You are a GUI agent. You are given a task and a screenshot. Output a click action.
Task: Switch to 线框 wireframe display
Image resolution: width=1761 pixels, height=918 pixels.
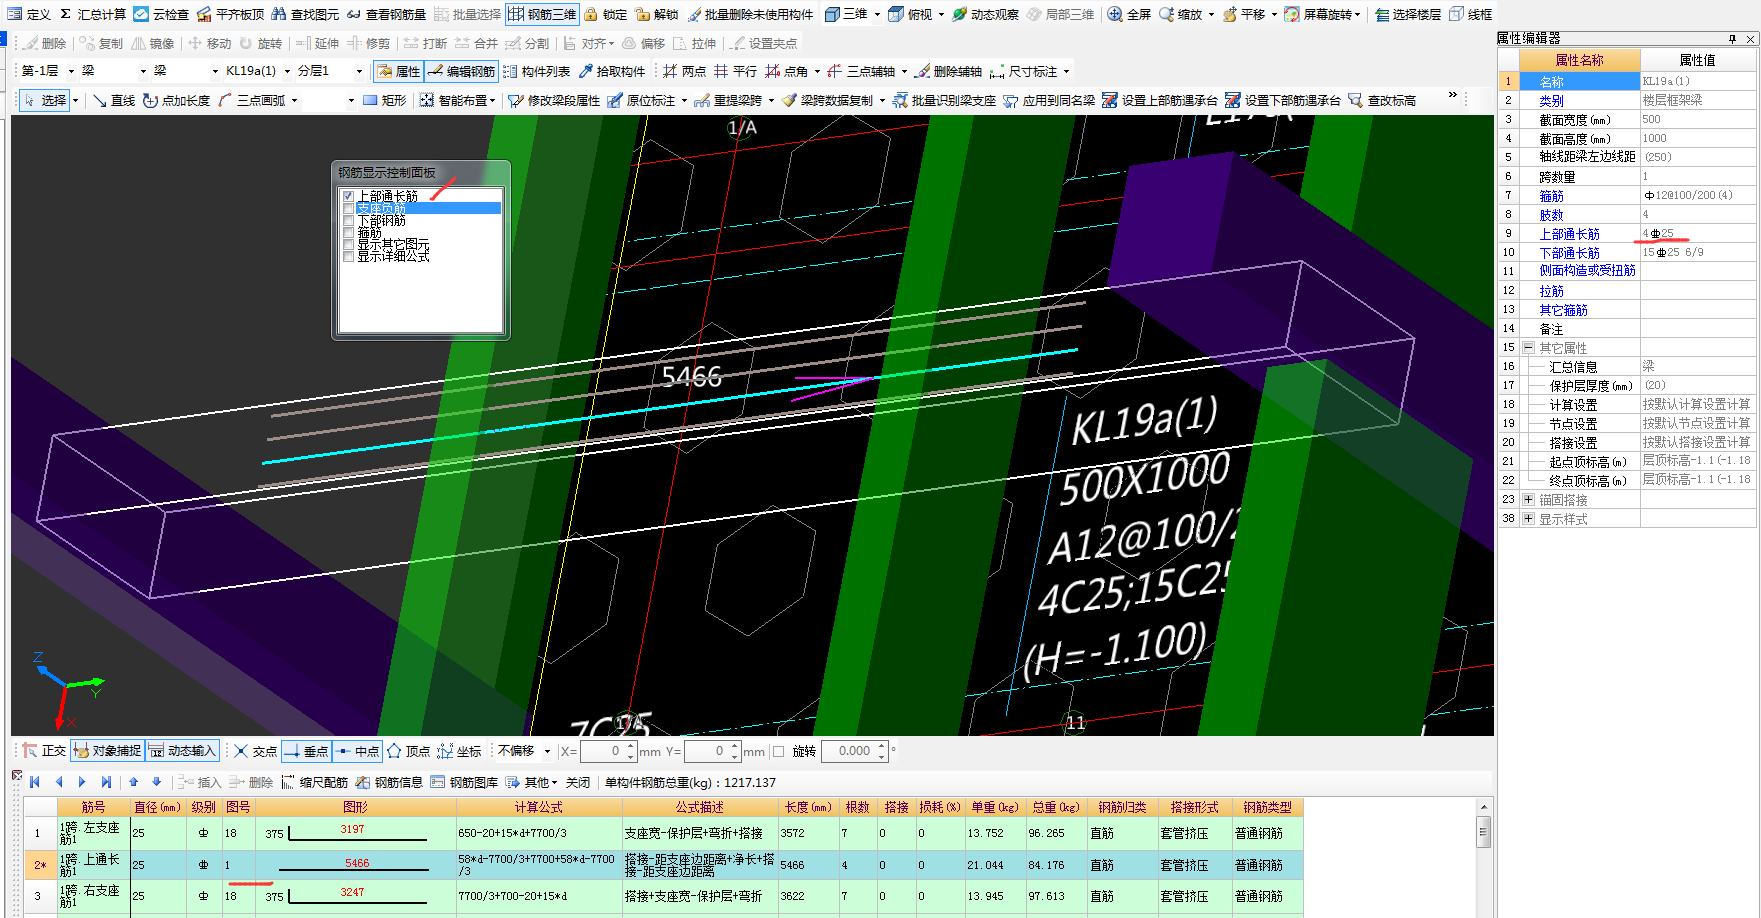click(x=1471, y=14)
